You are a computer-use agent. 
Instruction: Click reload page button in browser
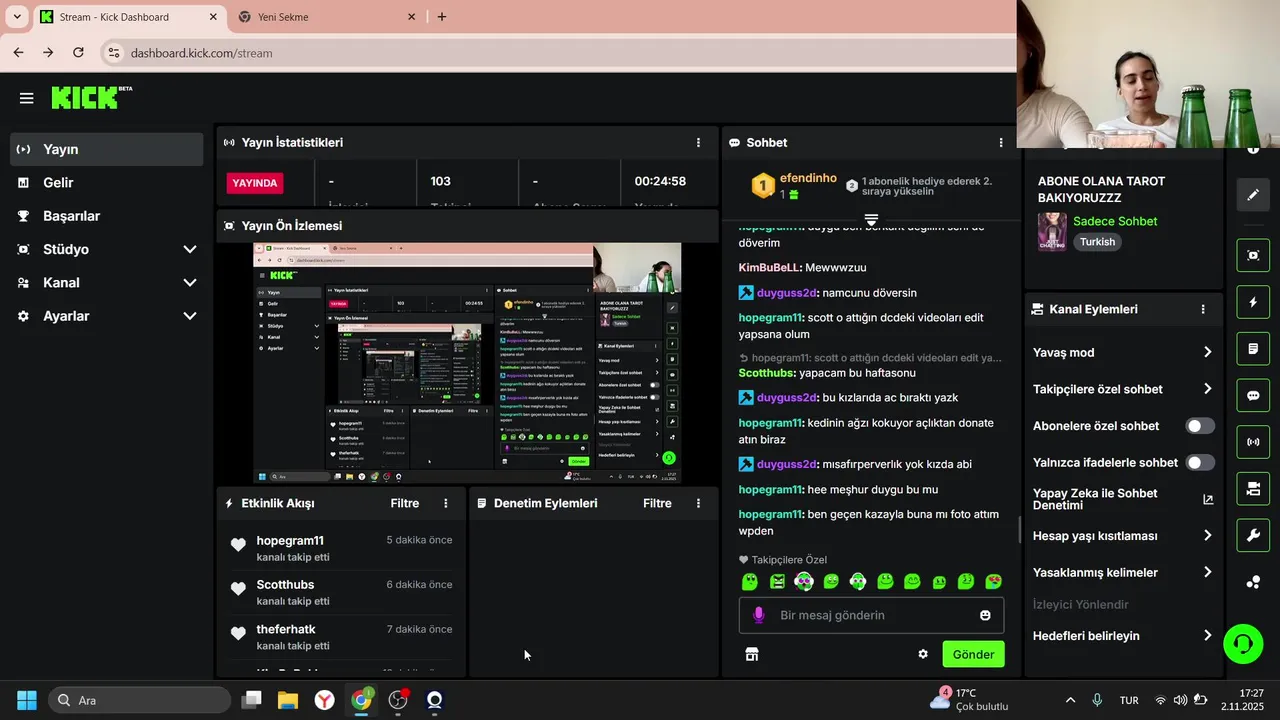click(78, 52)
